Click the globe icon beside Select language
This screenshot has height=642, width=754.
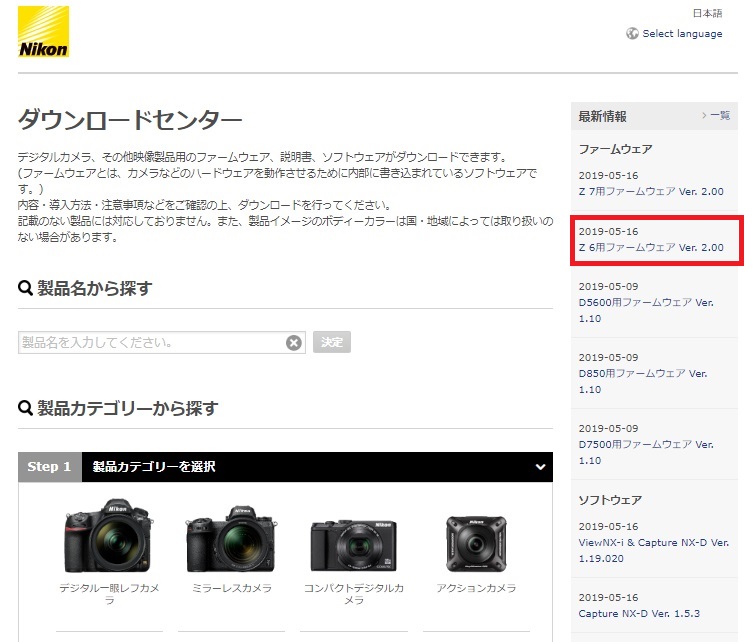coord(632,34)
